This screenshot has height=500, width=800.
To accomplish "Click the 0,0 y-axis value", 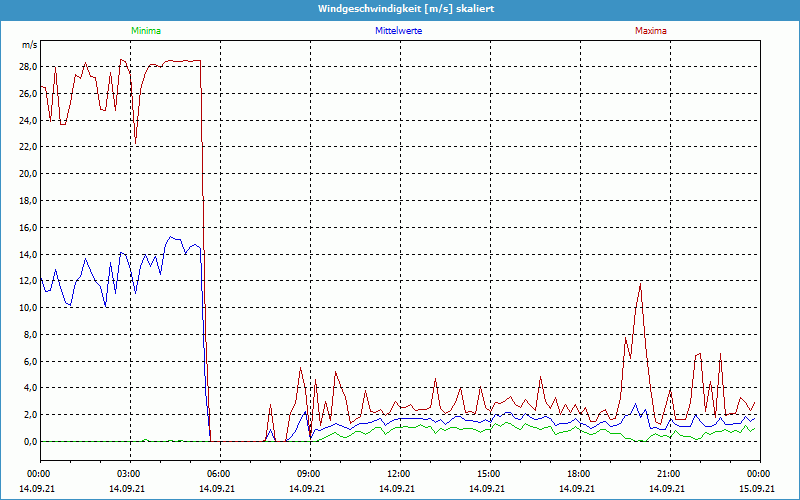I will (x=30, y=441).
